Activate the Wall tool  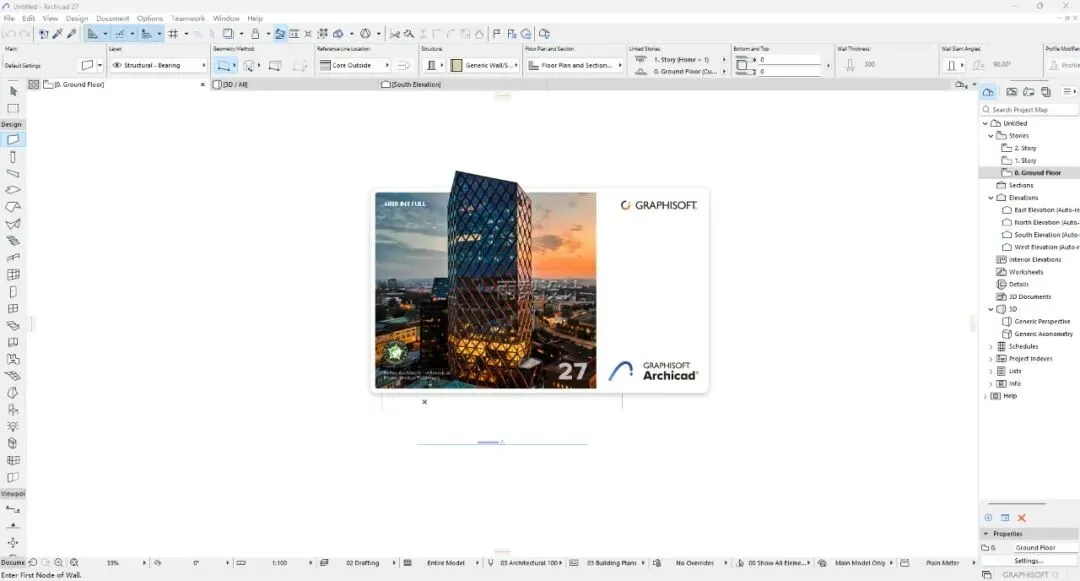pos(13,140)
